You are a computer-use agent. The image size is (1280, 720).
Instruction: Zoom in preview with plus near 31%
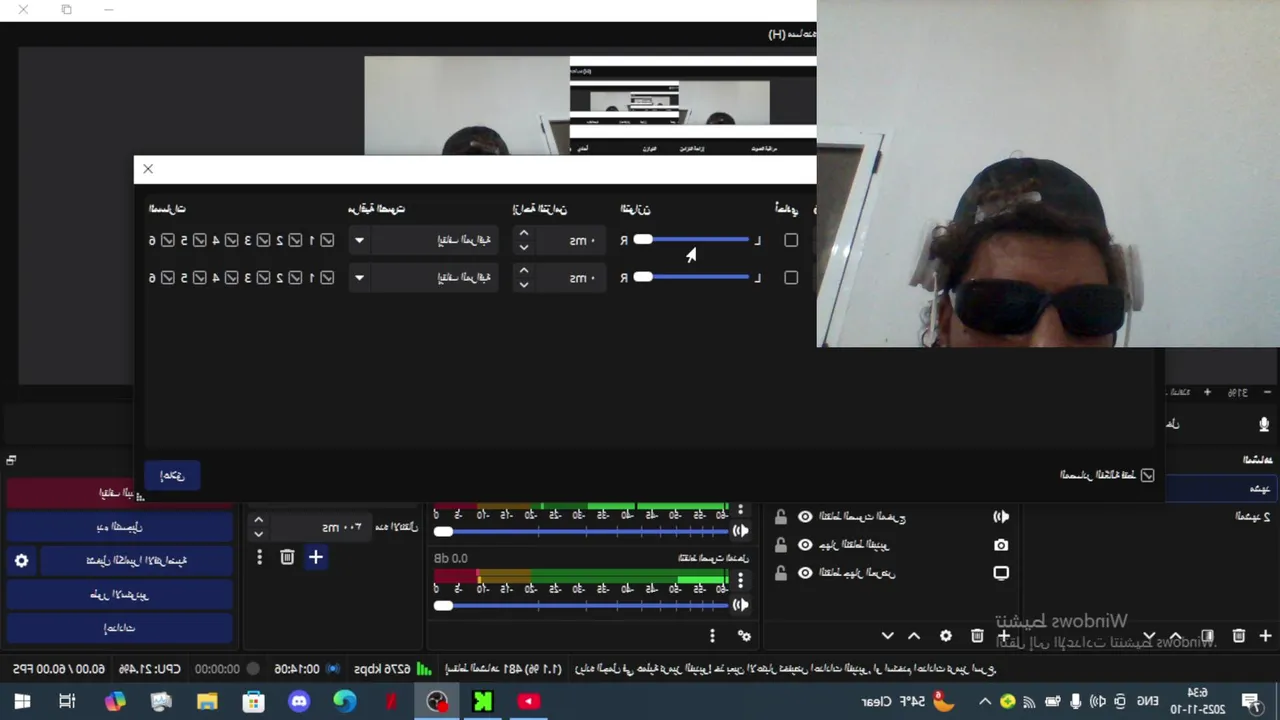[1207, 393]
